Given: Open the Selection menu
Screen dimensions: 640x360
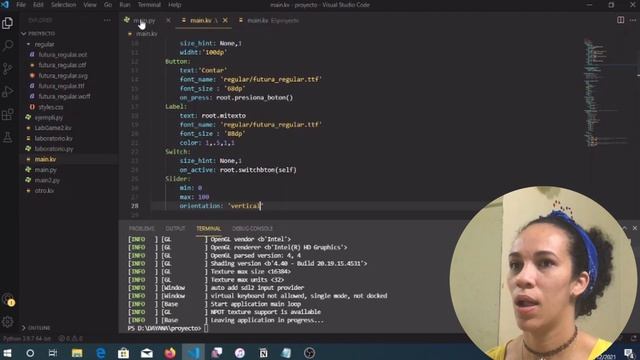Looking at the screenshot, I should pyautogui.click(x=64, y=5).
